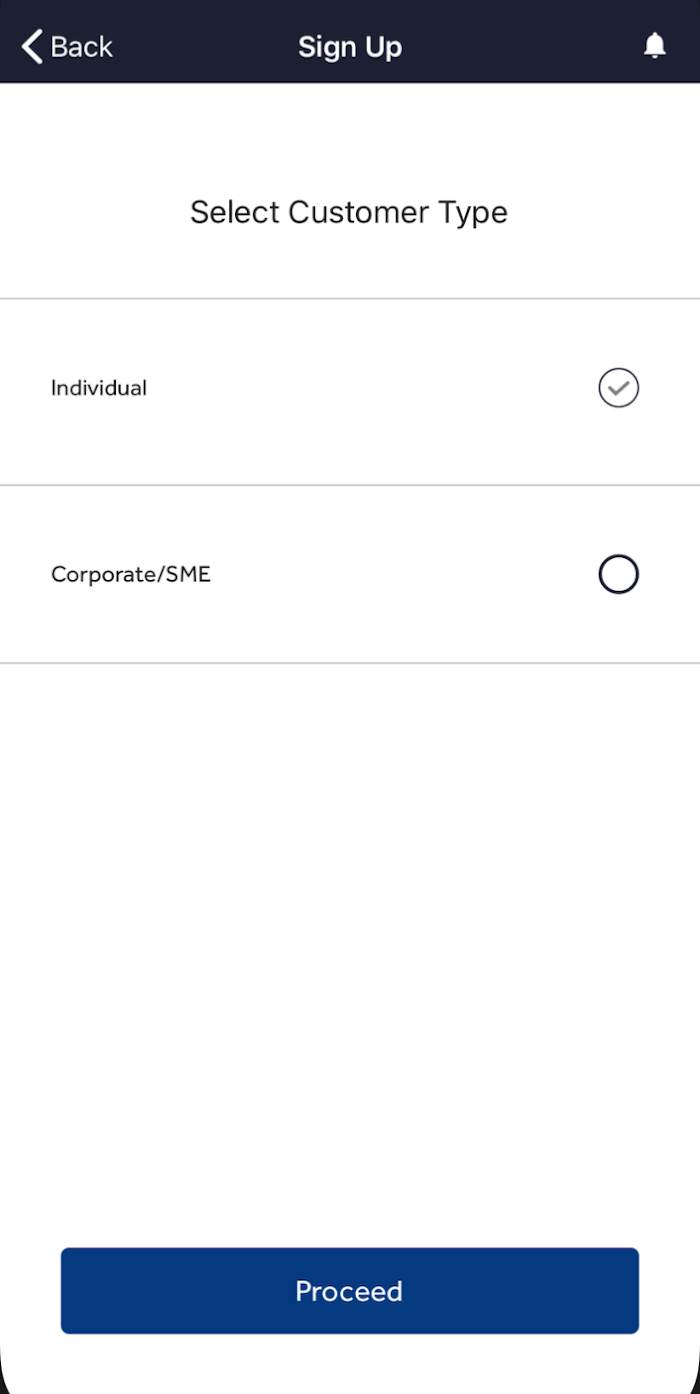Go back using the Back navigation

pyautogui.click(x=67, y=46)
